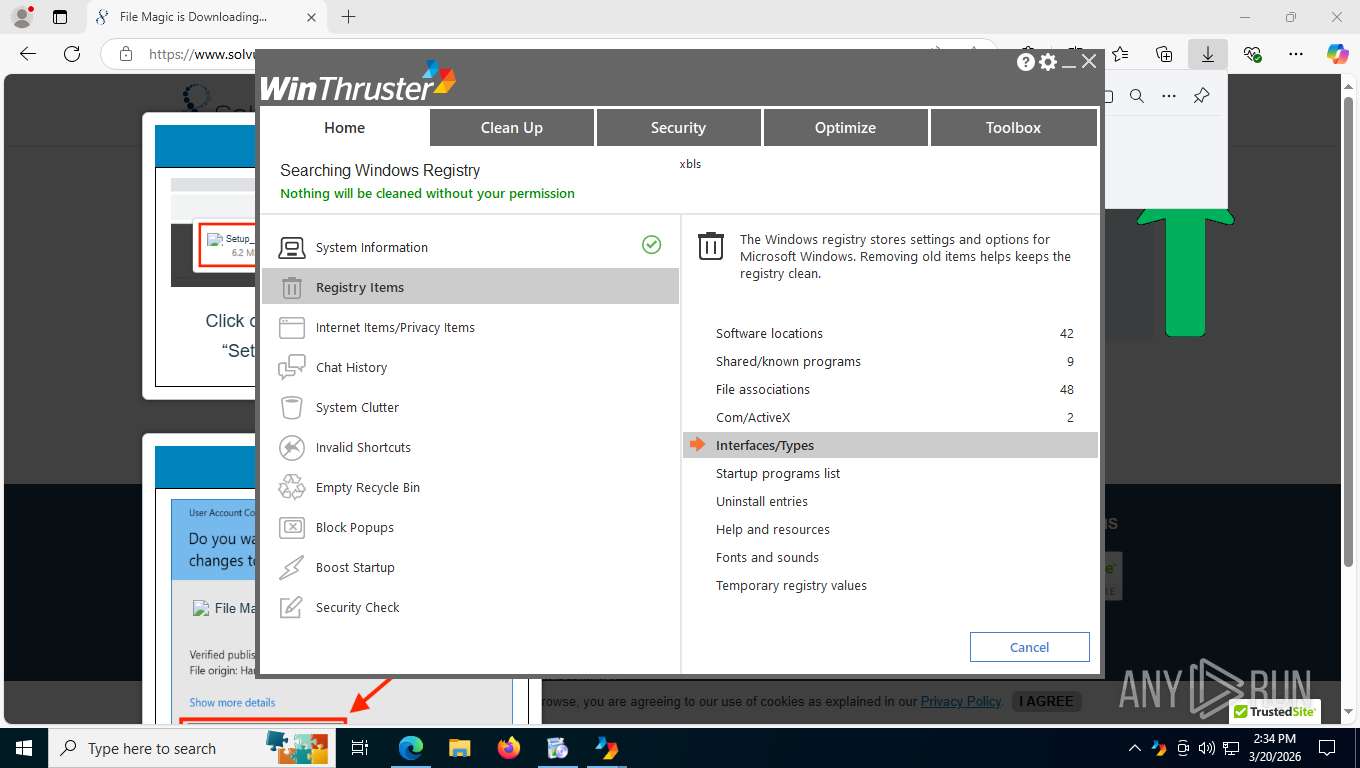This screenshot has width=1360, height=768.
Task: Open Edge Copilot icon
Action: [x=1337, y=54]
